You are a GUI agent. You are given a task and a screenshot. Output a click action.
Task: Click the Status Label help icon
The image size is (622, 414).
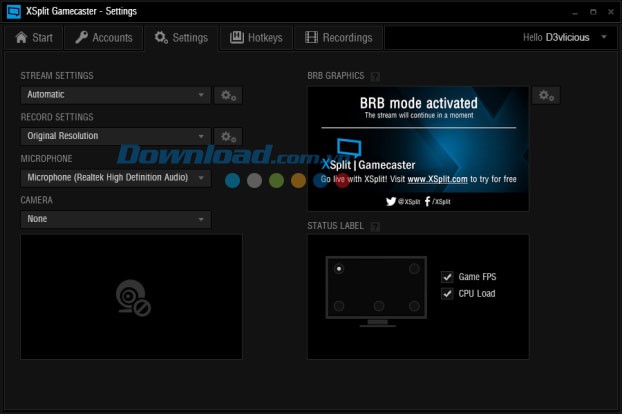[x=375, y=226]
